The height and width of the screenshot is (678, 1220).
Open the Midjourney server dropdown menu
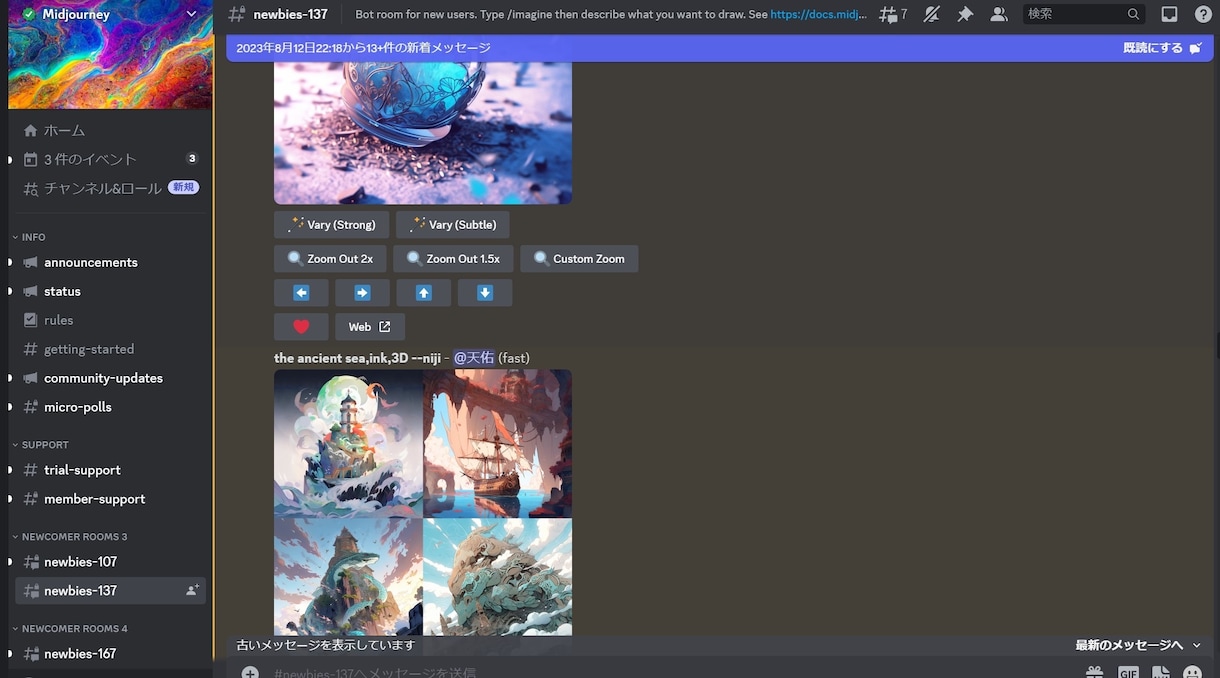[192, 14]
